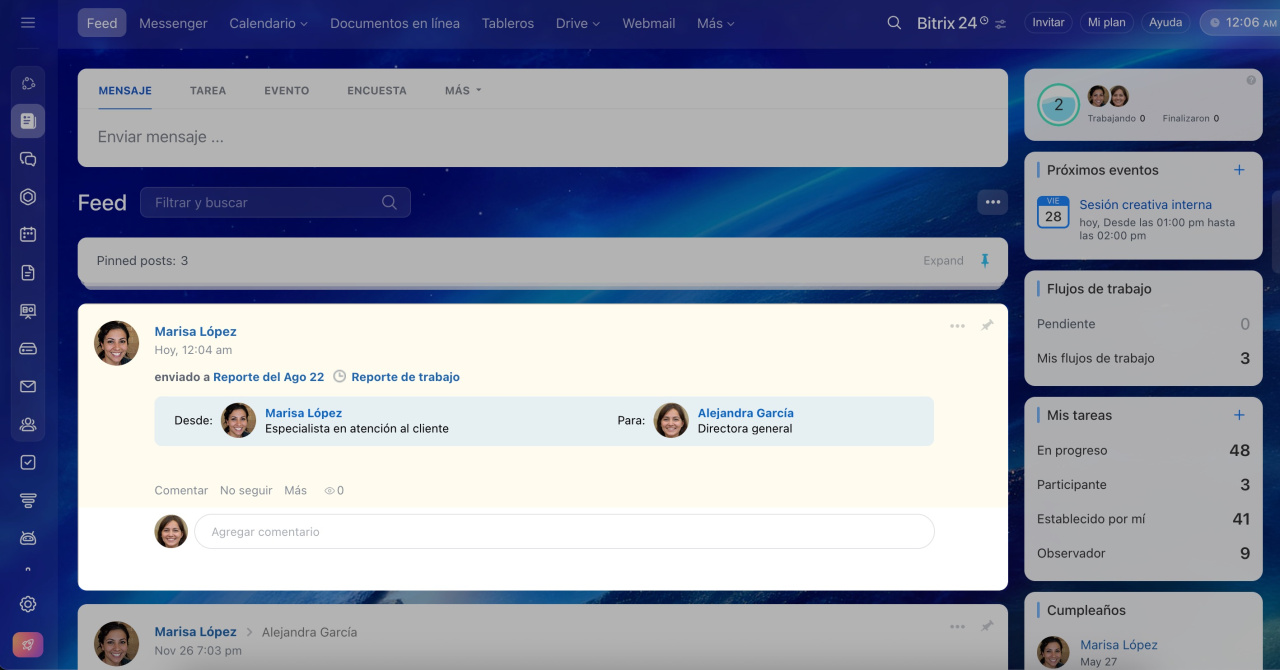Toggle pin on Marisa López's report post
Viewport: 1280px width, 670px height.
[987, 326]
